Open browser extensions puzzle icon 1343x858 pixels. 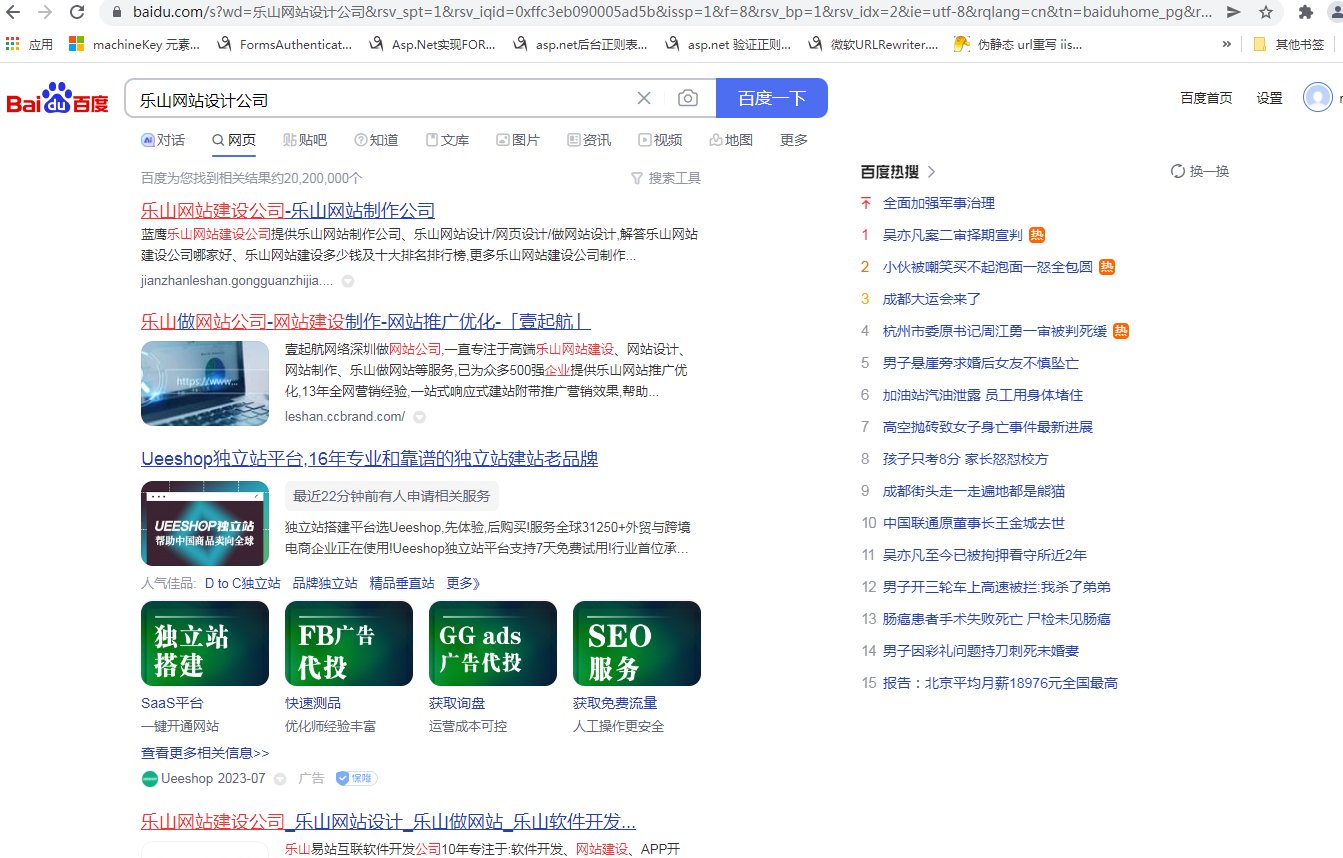[x=1305, y=12]
